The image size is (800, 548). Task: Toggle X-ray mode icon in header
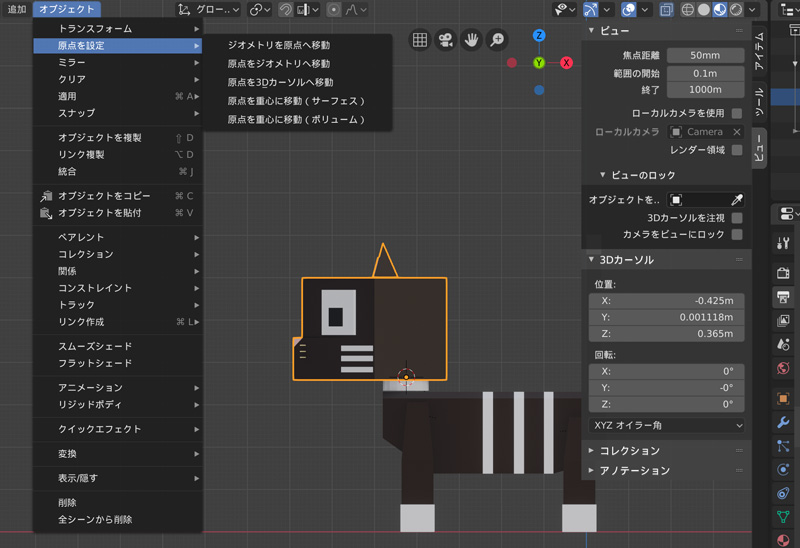pos(666,10)
